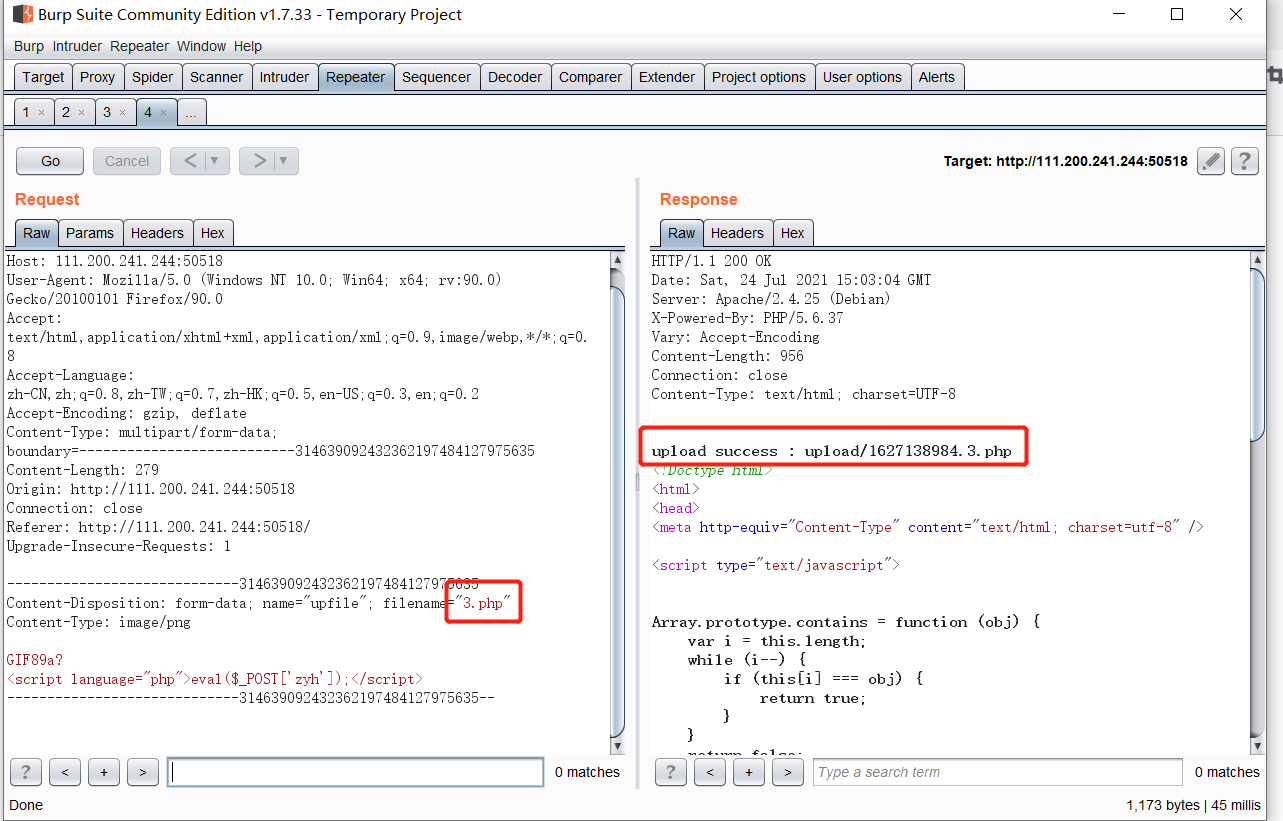Screen dimensions: 1283x821
Task: Click 'Content-Type: image/png' line in request
Action: tap(98, 622)
